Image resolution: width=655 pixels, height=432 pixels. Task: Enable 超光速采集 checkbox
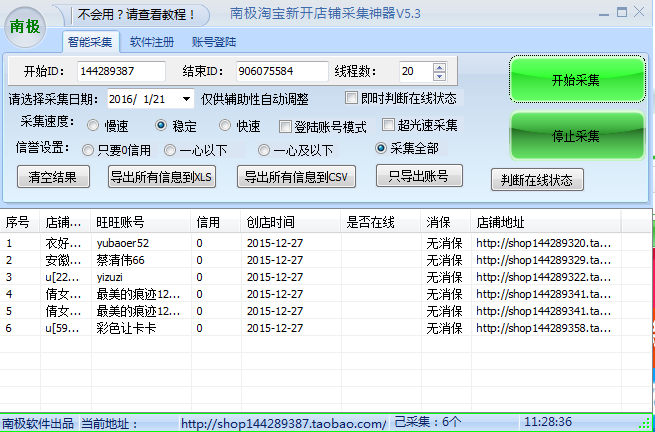[x=389, y=125]
